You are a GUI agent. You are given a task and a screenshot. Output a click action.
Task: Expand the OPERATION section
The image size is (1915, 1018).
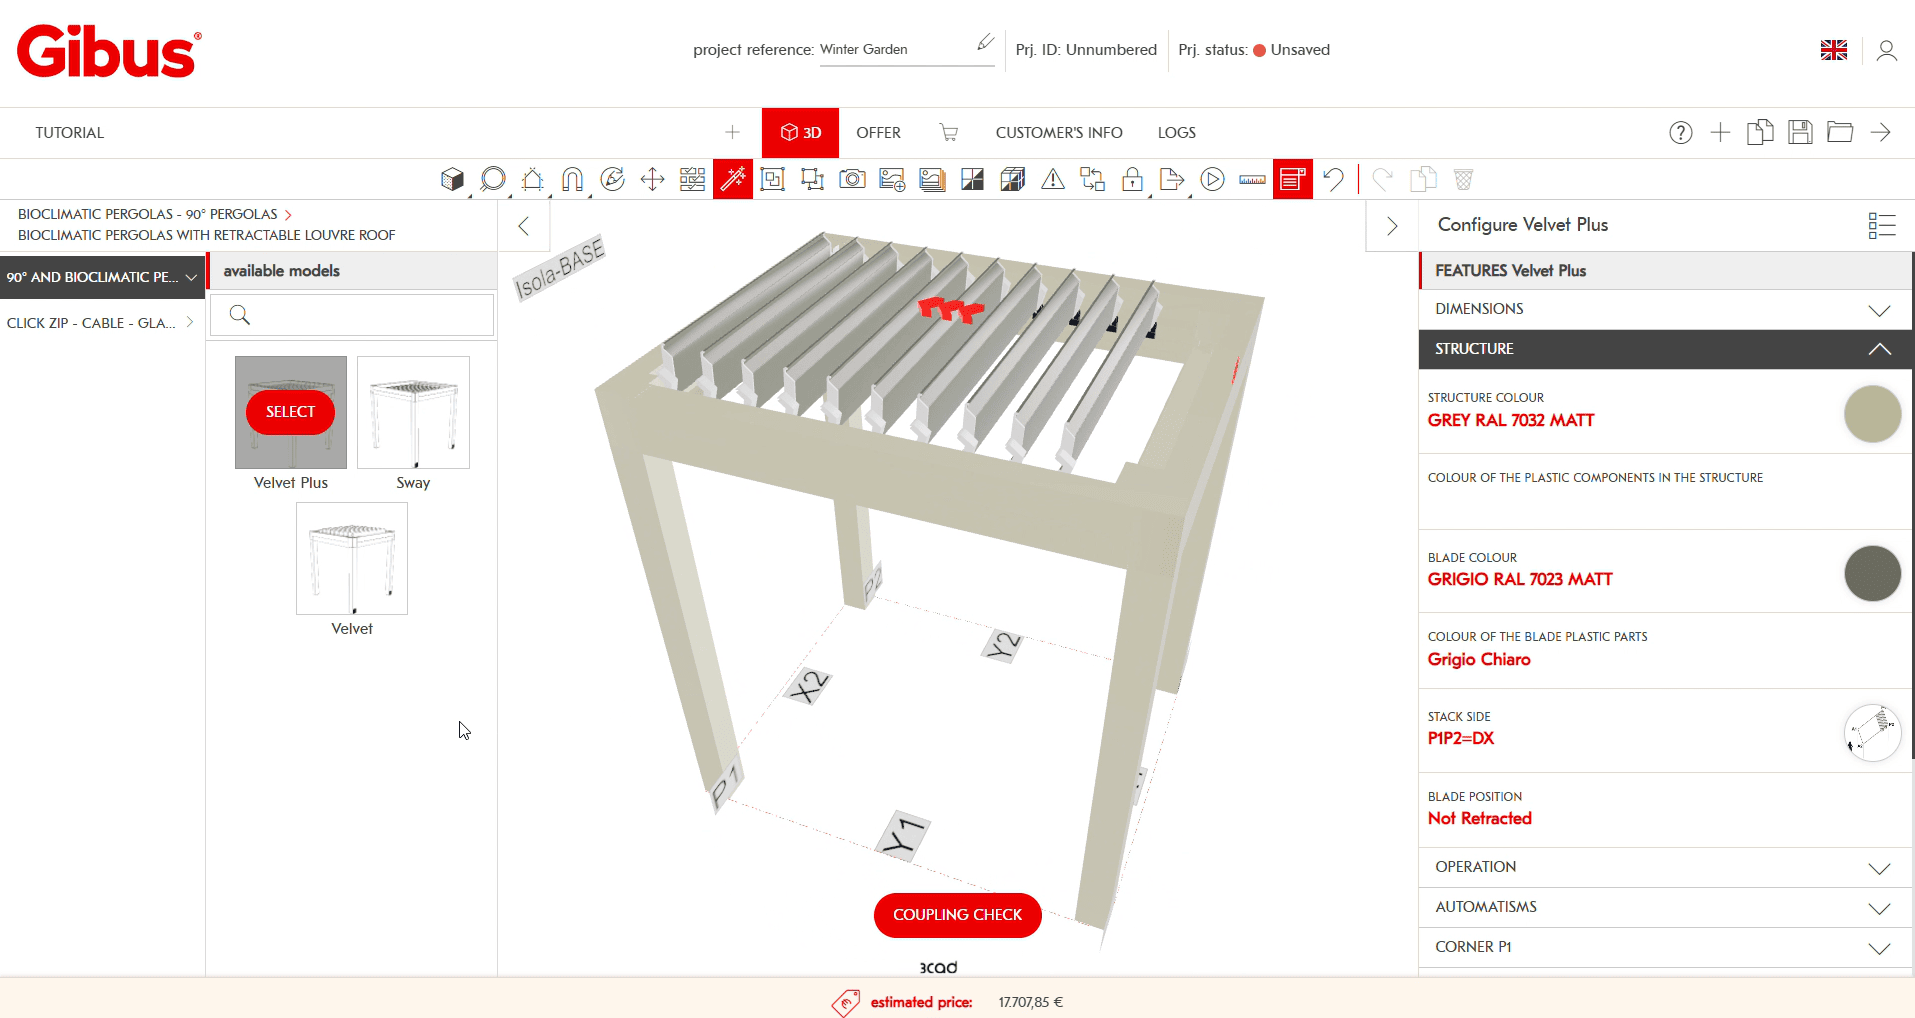(x=1665, y=867)
